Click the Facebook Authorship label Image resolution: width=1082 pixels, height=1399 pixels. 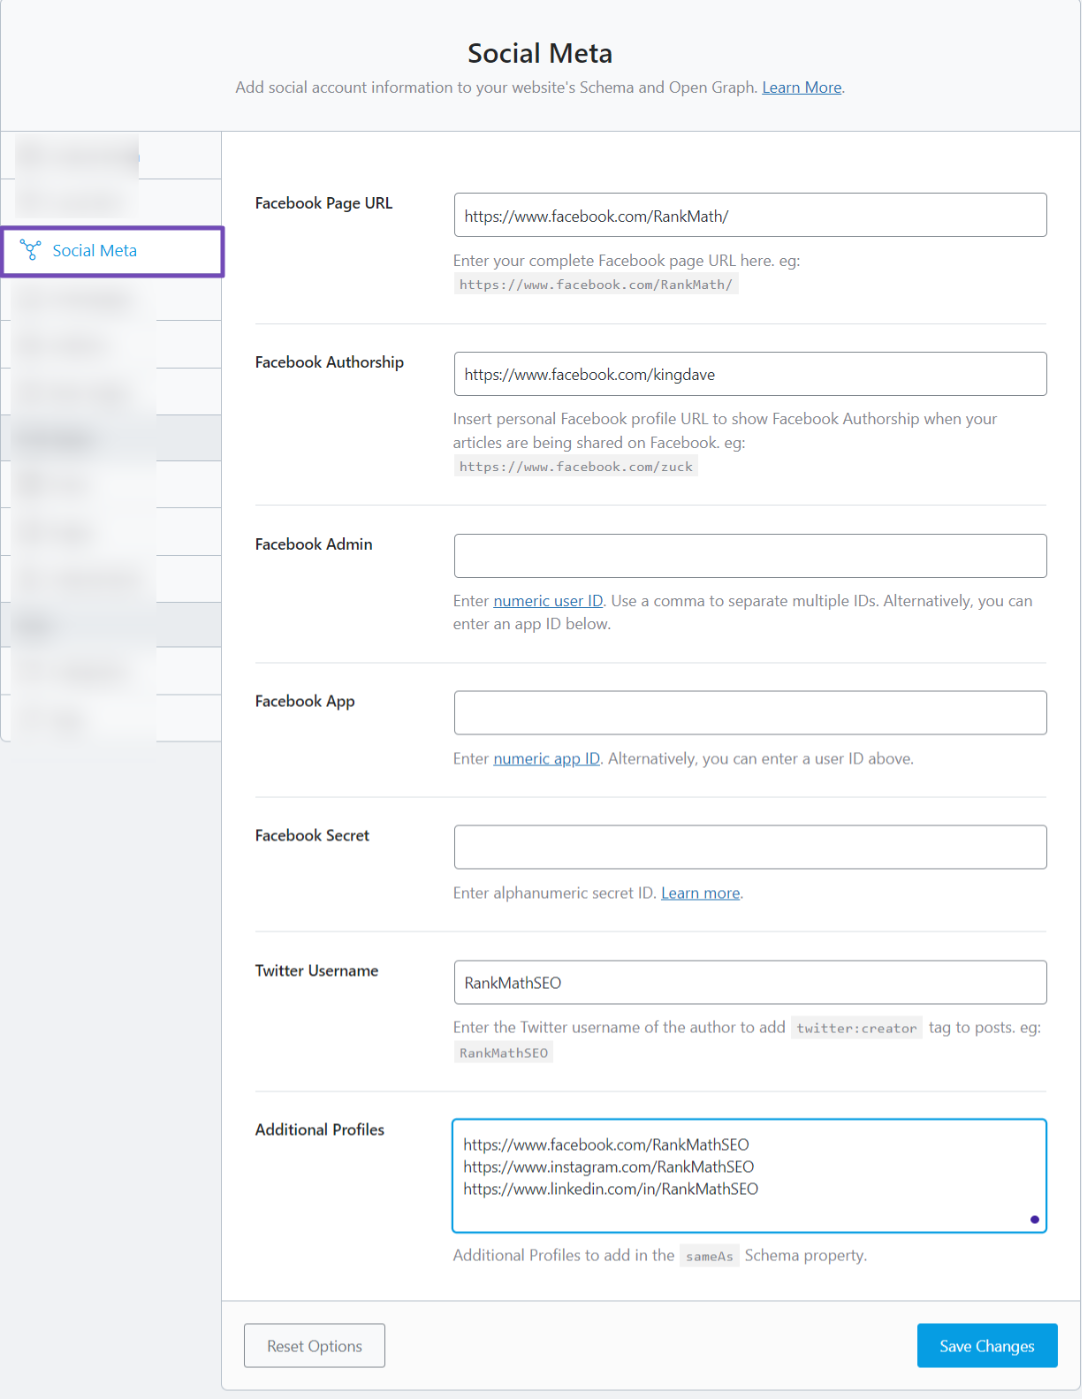[x=329, y=362]
